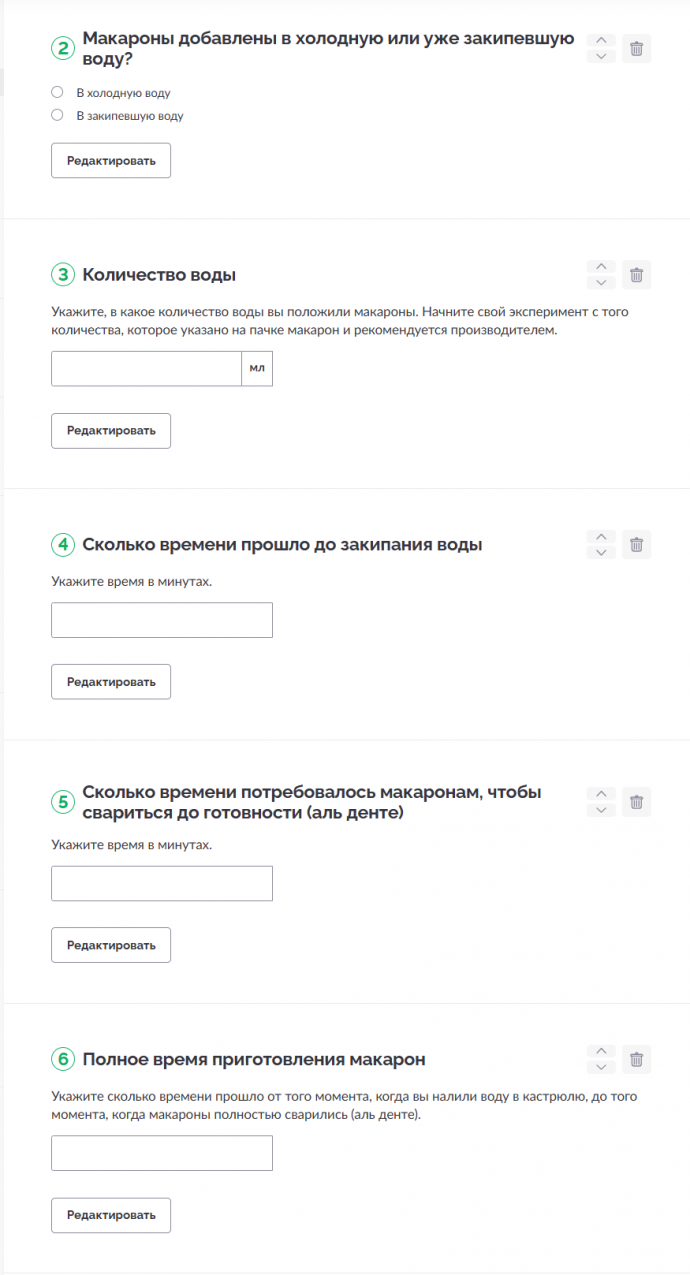The height and width of the screenshot is (1275, 690).
Task: Focus the water amount мл input field
Action: point(146,368)
